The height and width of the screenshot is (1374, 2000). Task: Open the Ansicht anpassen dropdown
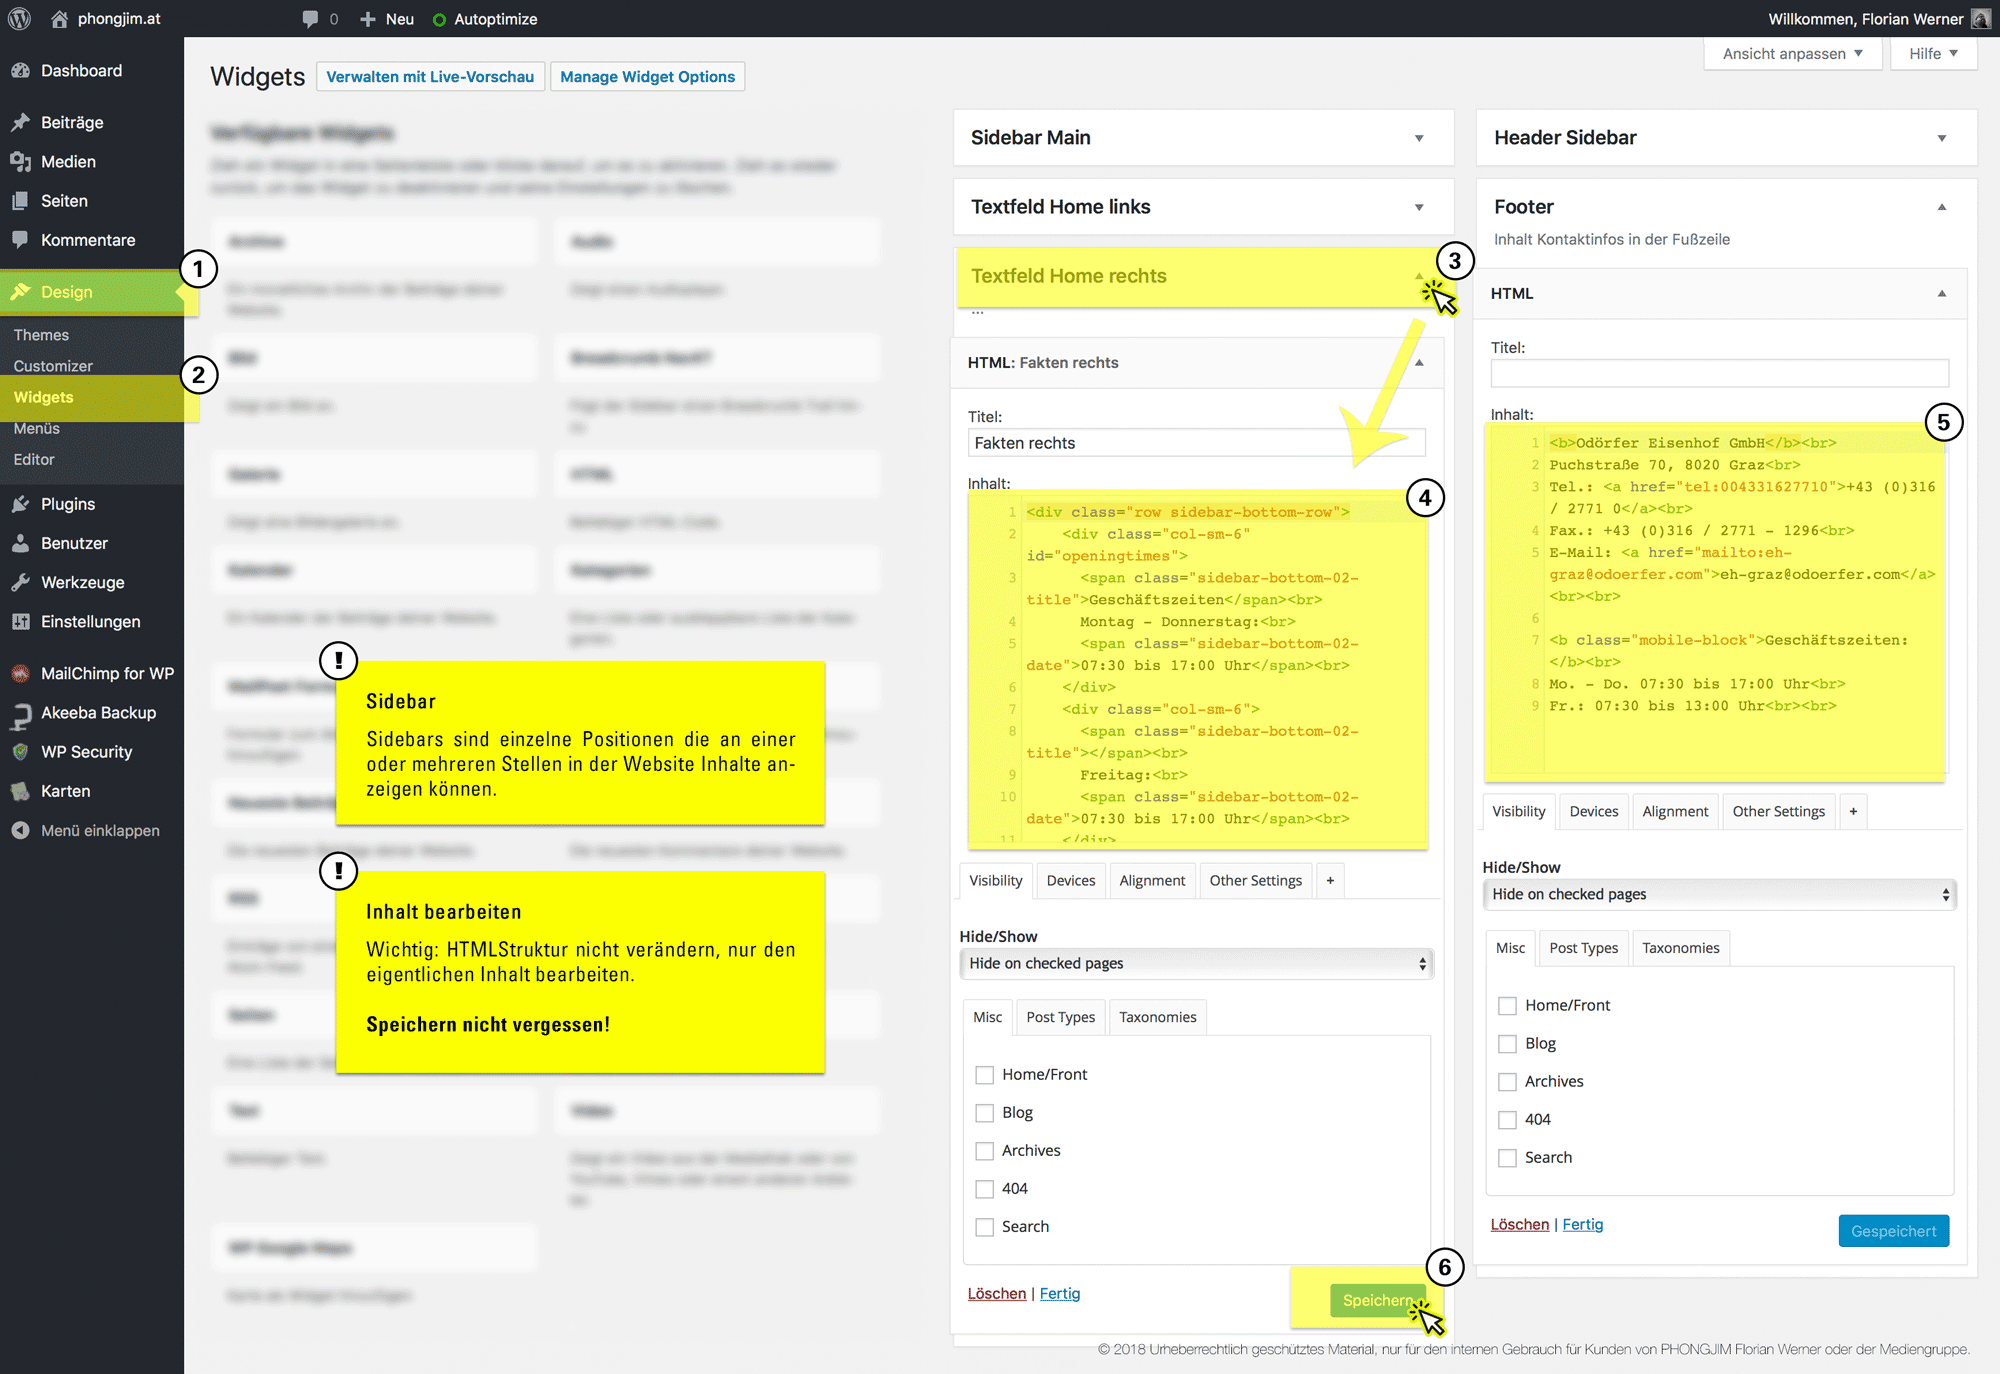click(1793, 54)
